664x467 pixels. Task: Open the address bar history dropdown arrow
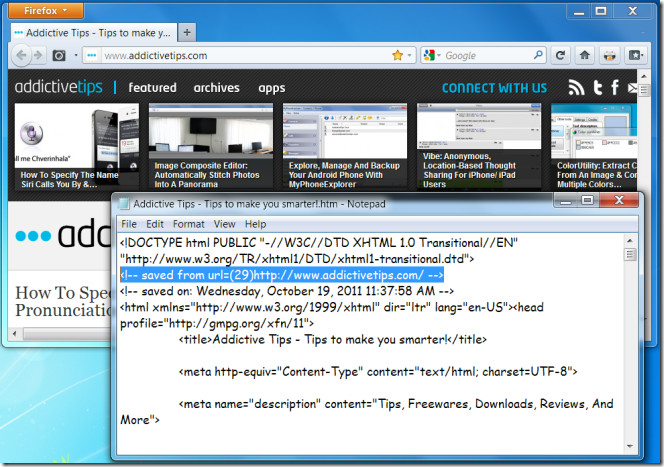(409, 55)
